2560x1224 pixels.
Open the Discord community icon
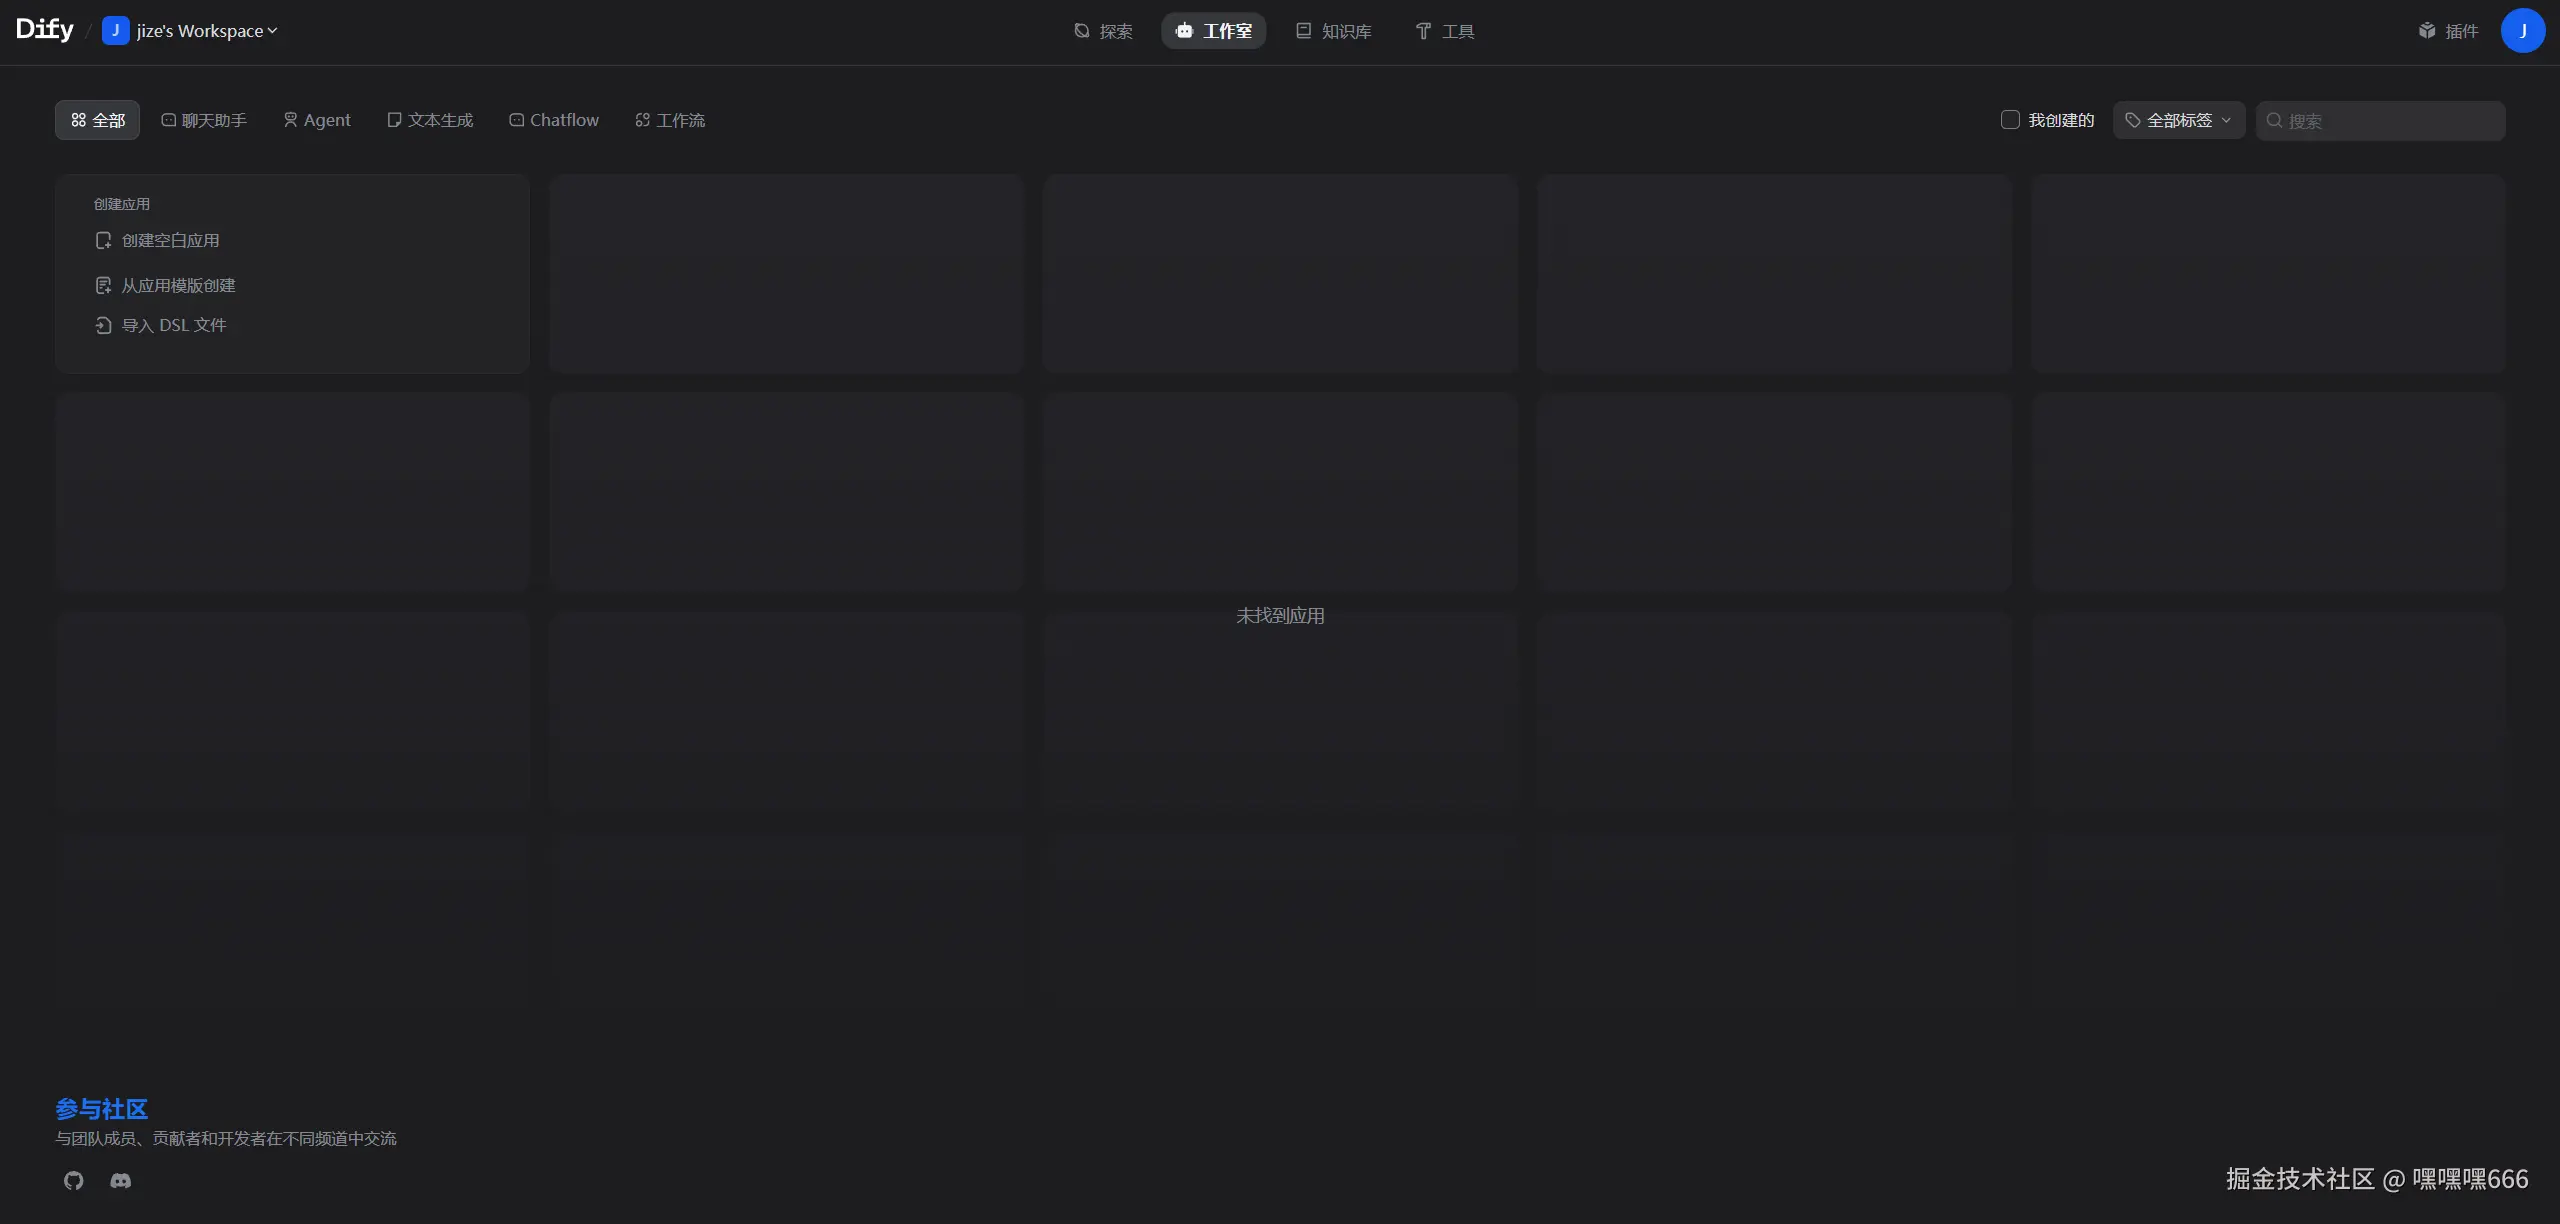click(120, 1181)
